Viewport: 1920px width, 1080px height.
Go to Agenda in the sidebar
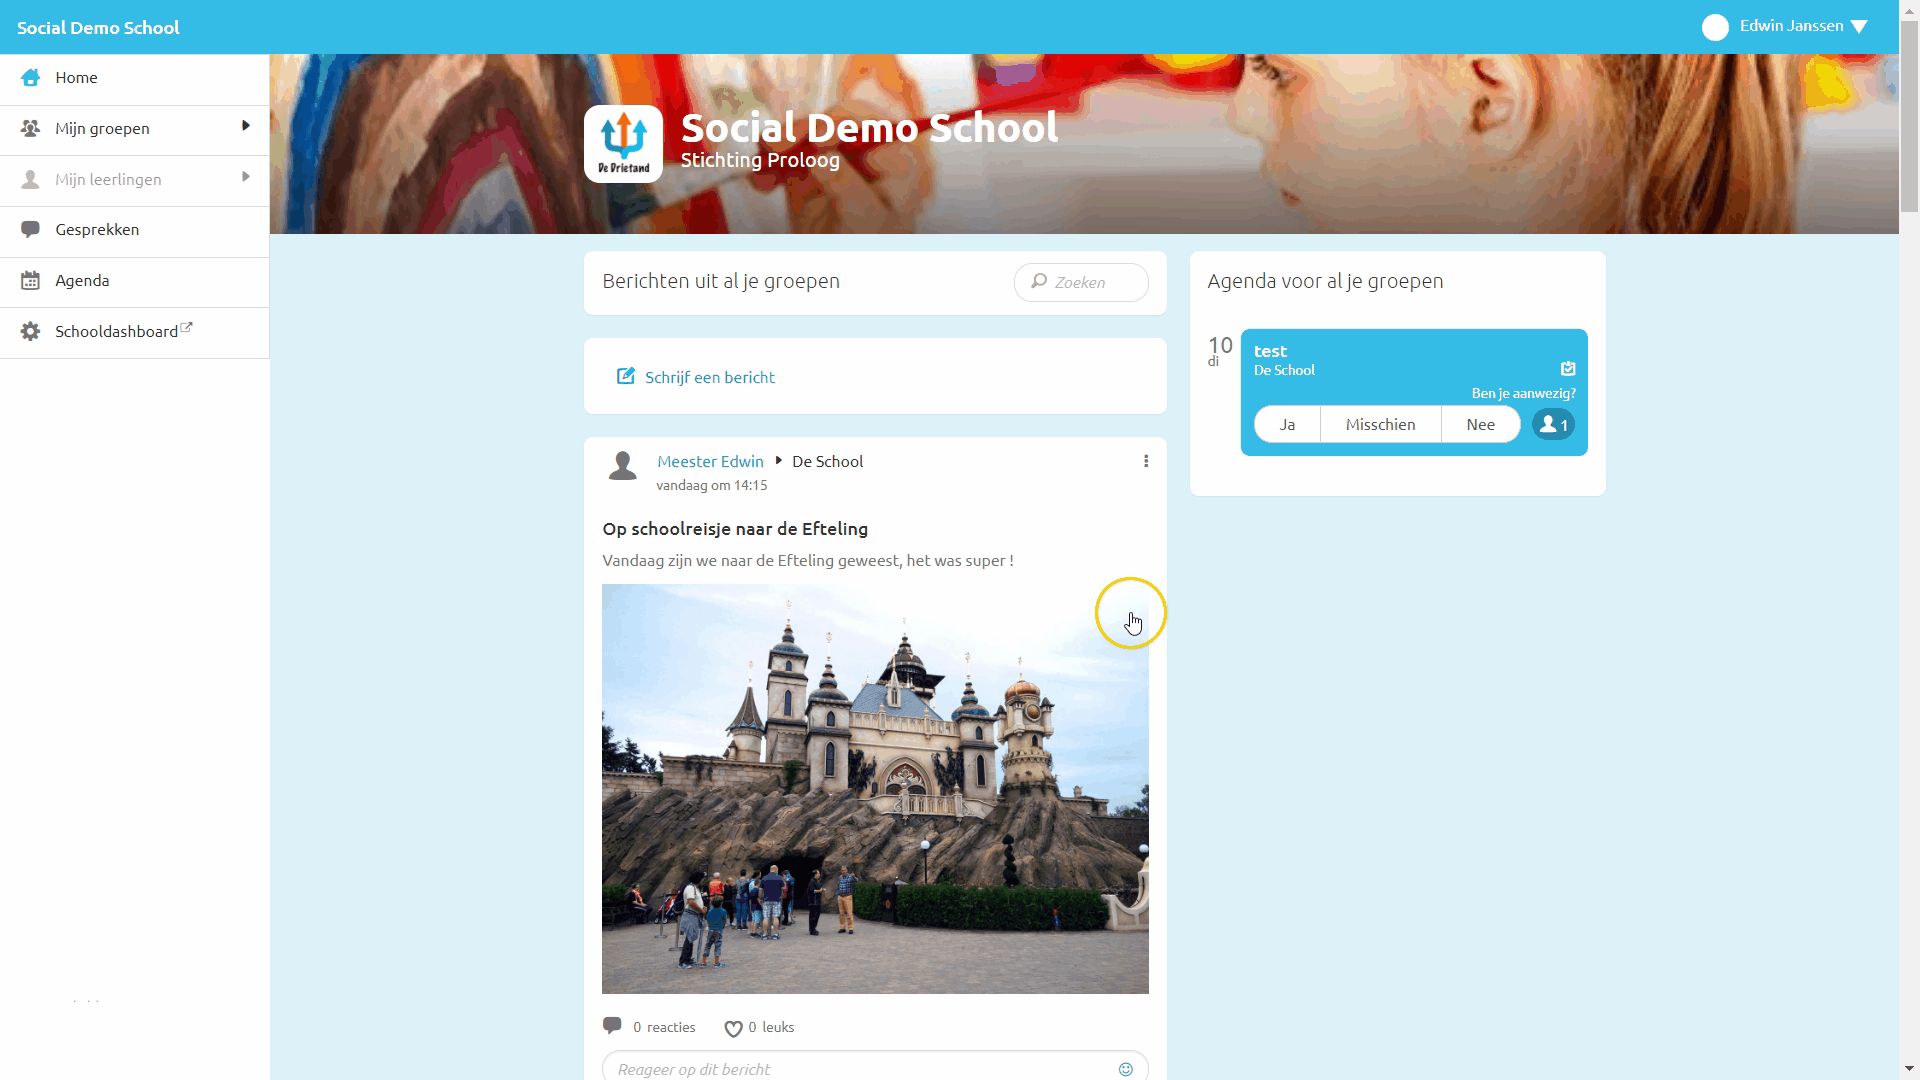[82, 281]
